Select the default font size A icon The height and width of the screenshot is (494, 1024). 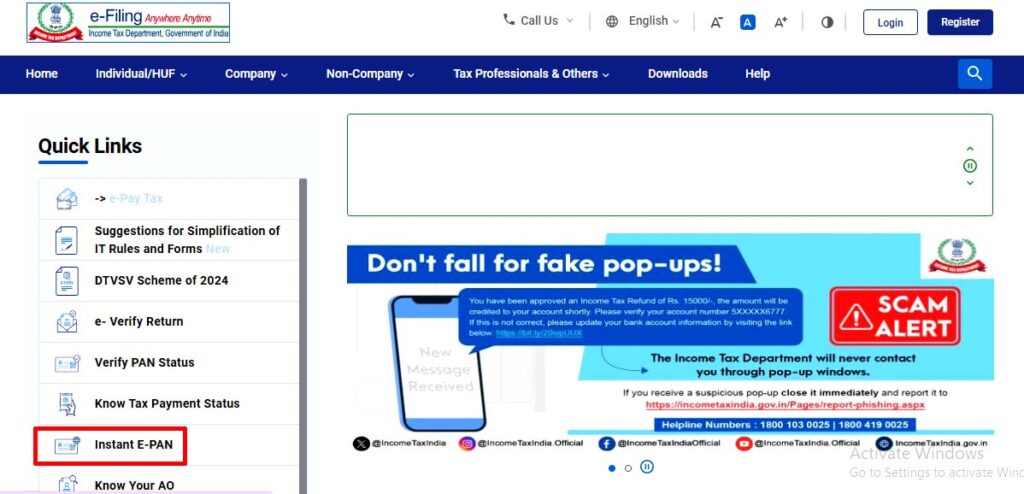748,22
